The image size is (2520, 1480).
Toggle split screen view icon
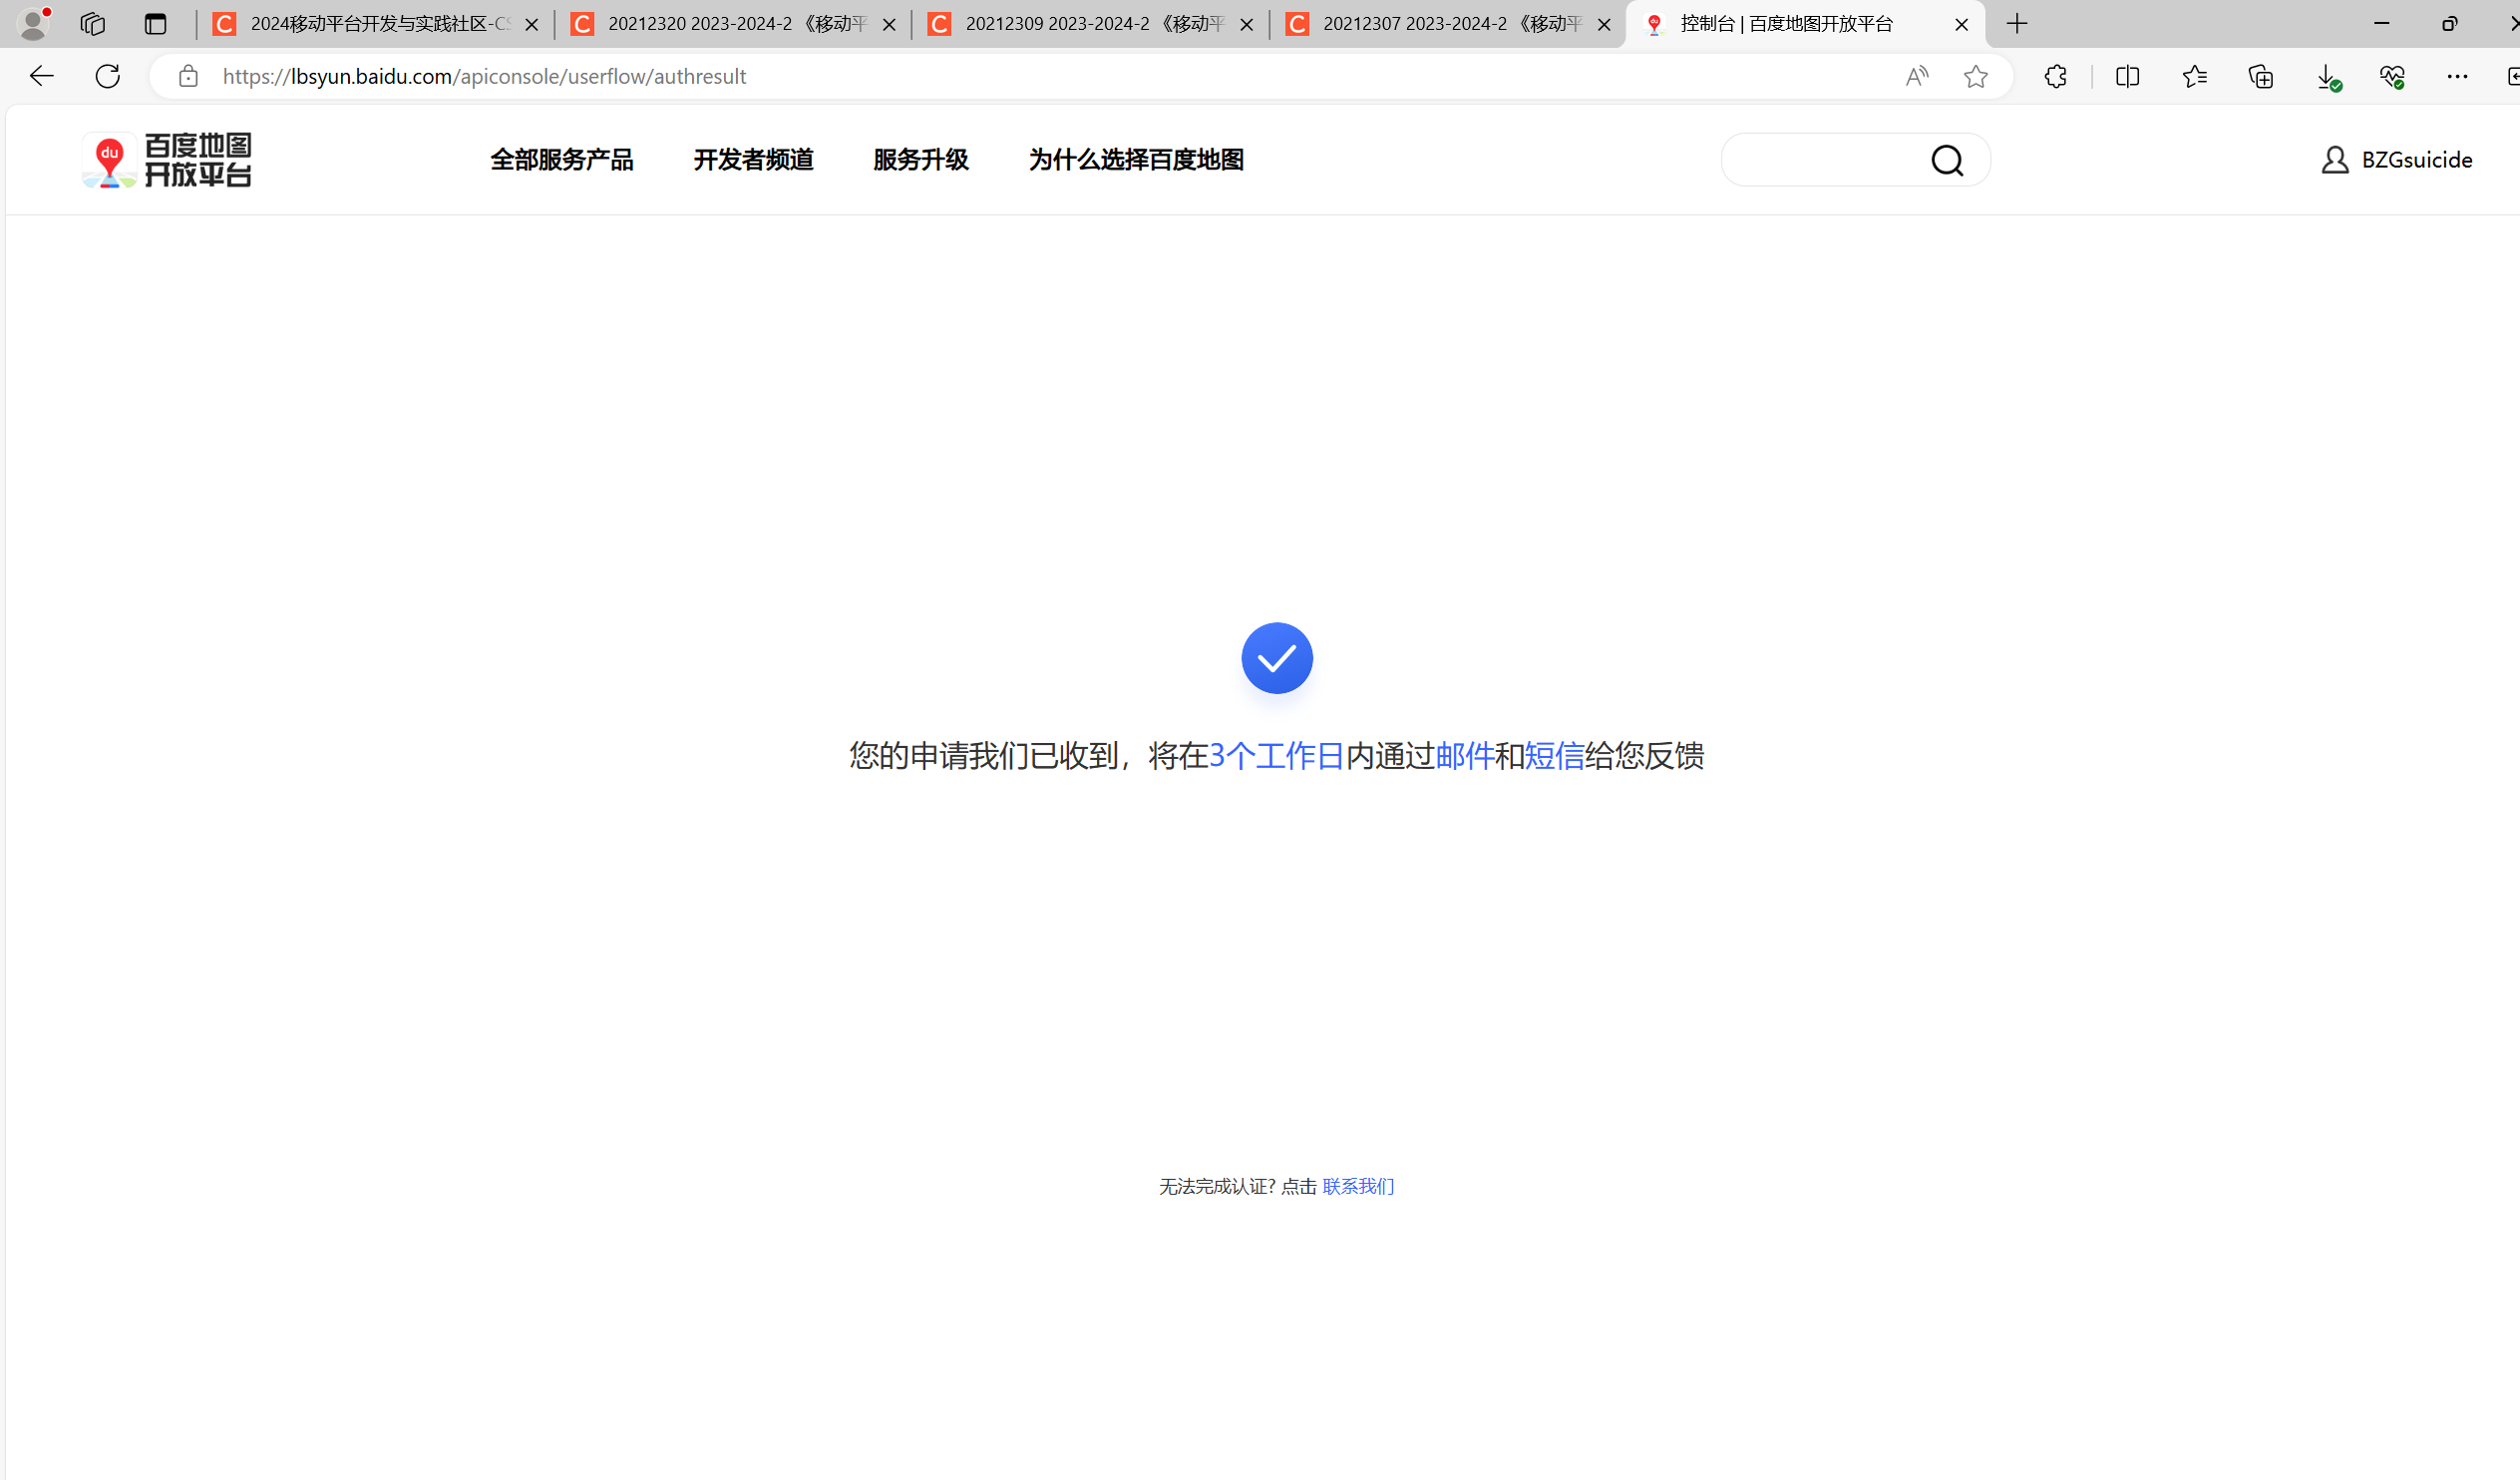coord(2127,76)
